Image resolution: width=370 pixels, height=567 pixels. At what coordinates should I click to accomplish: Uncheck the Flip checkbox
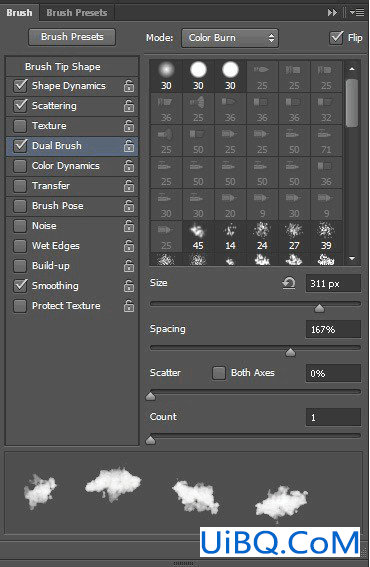336,38
